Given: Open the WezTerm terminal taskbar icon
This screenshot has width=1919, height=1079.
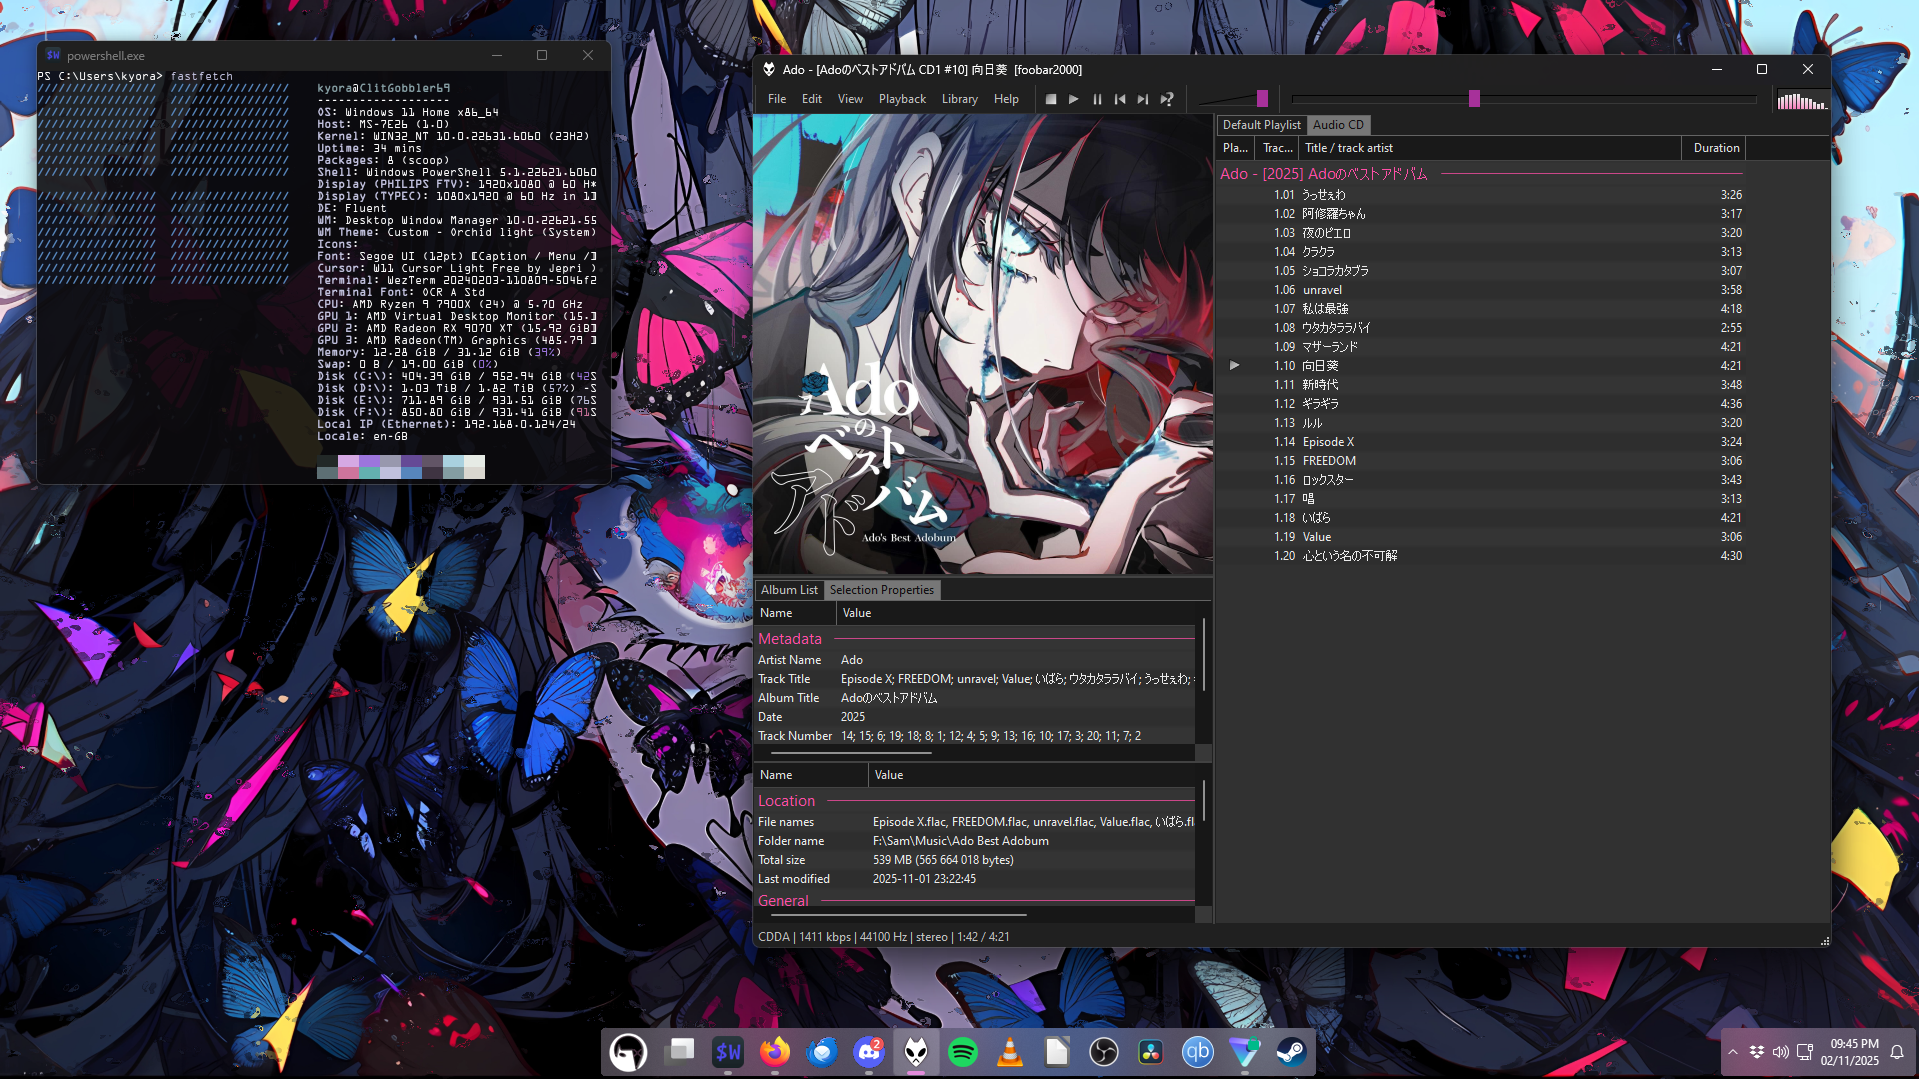Looking at the screenshot, I should click(x=728, y=1052).
